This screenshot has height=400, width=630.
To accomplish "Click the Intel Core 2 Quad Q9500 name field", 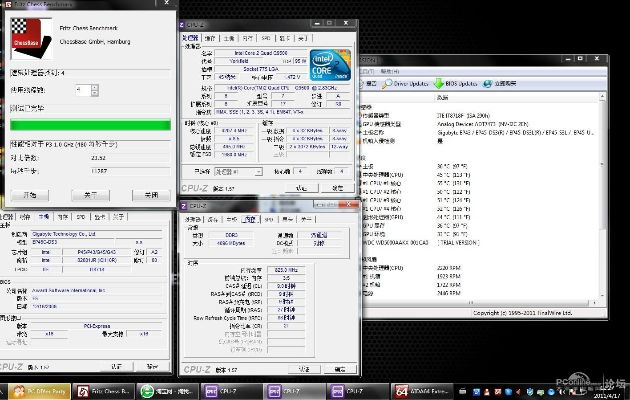I will (261, 53).
